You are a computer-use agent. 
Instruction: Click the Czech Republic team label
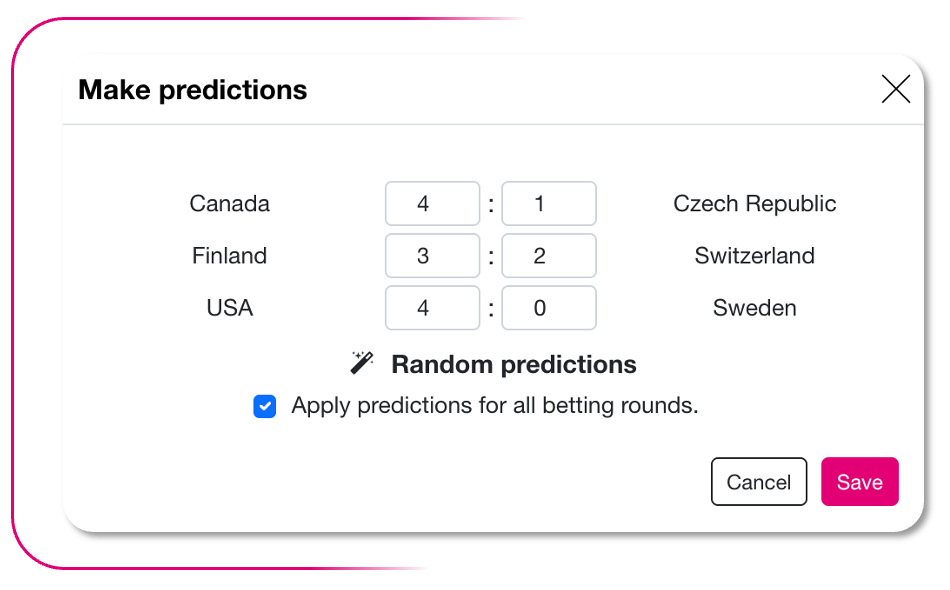coord(754,204)
